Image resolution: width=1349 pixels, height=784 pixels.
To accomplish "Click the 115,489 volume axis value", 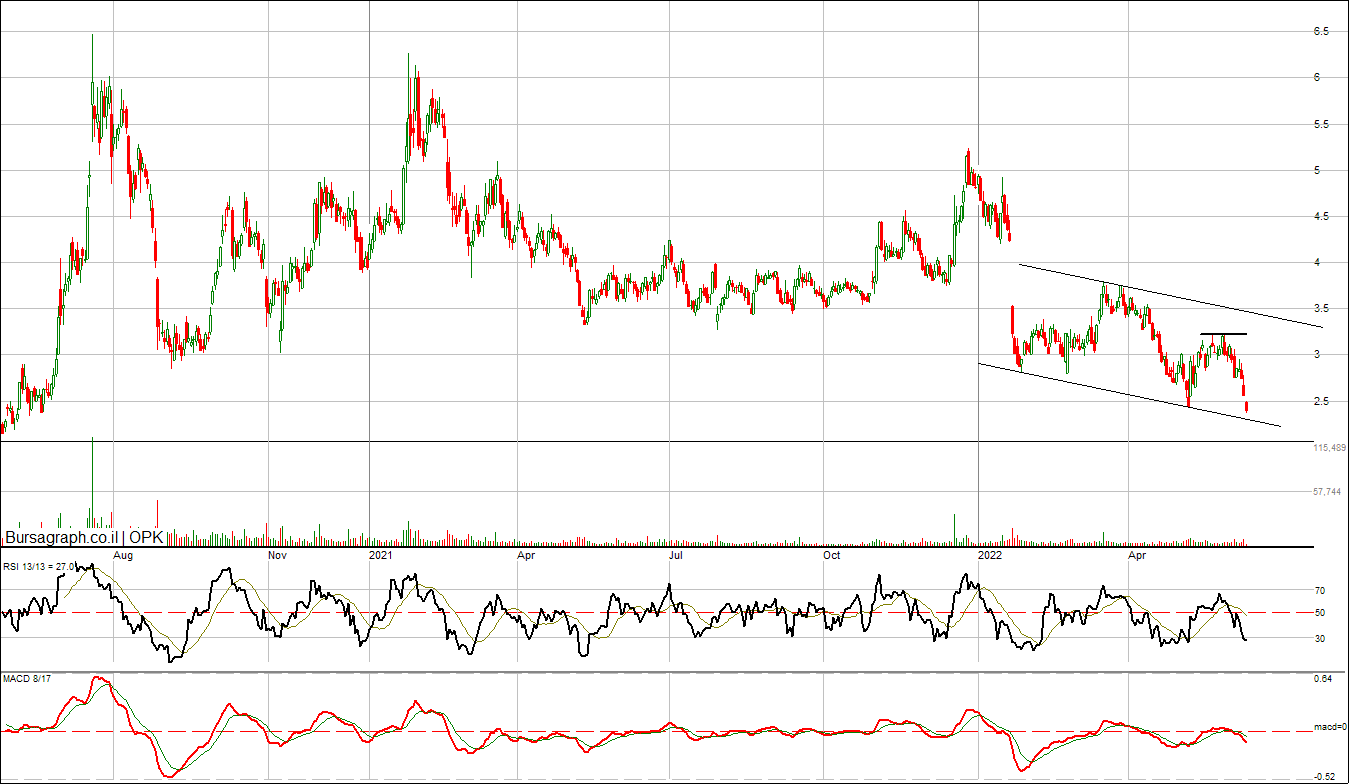I will coord(1329,448).
